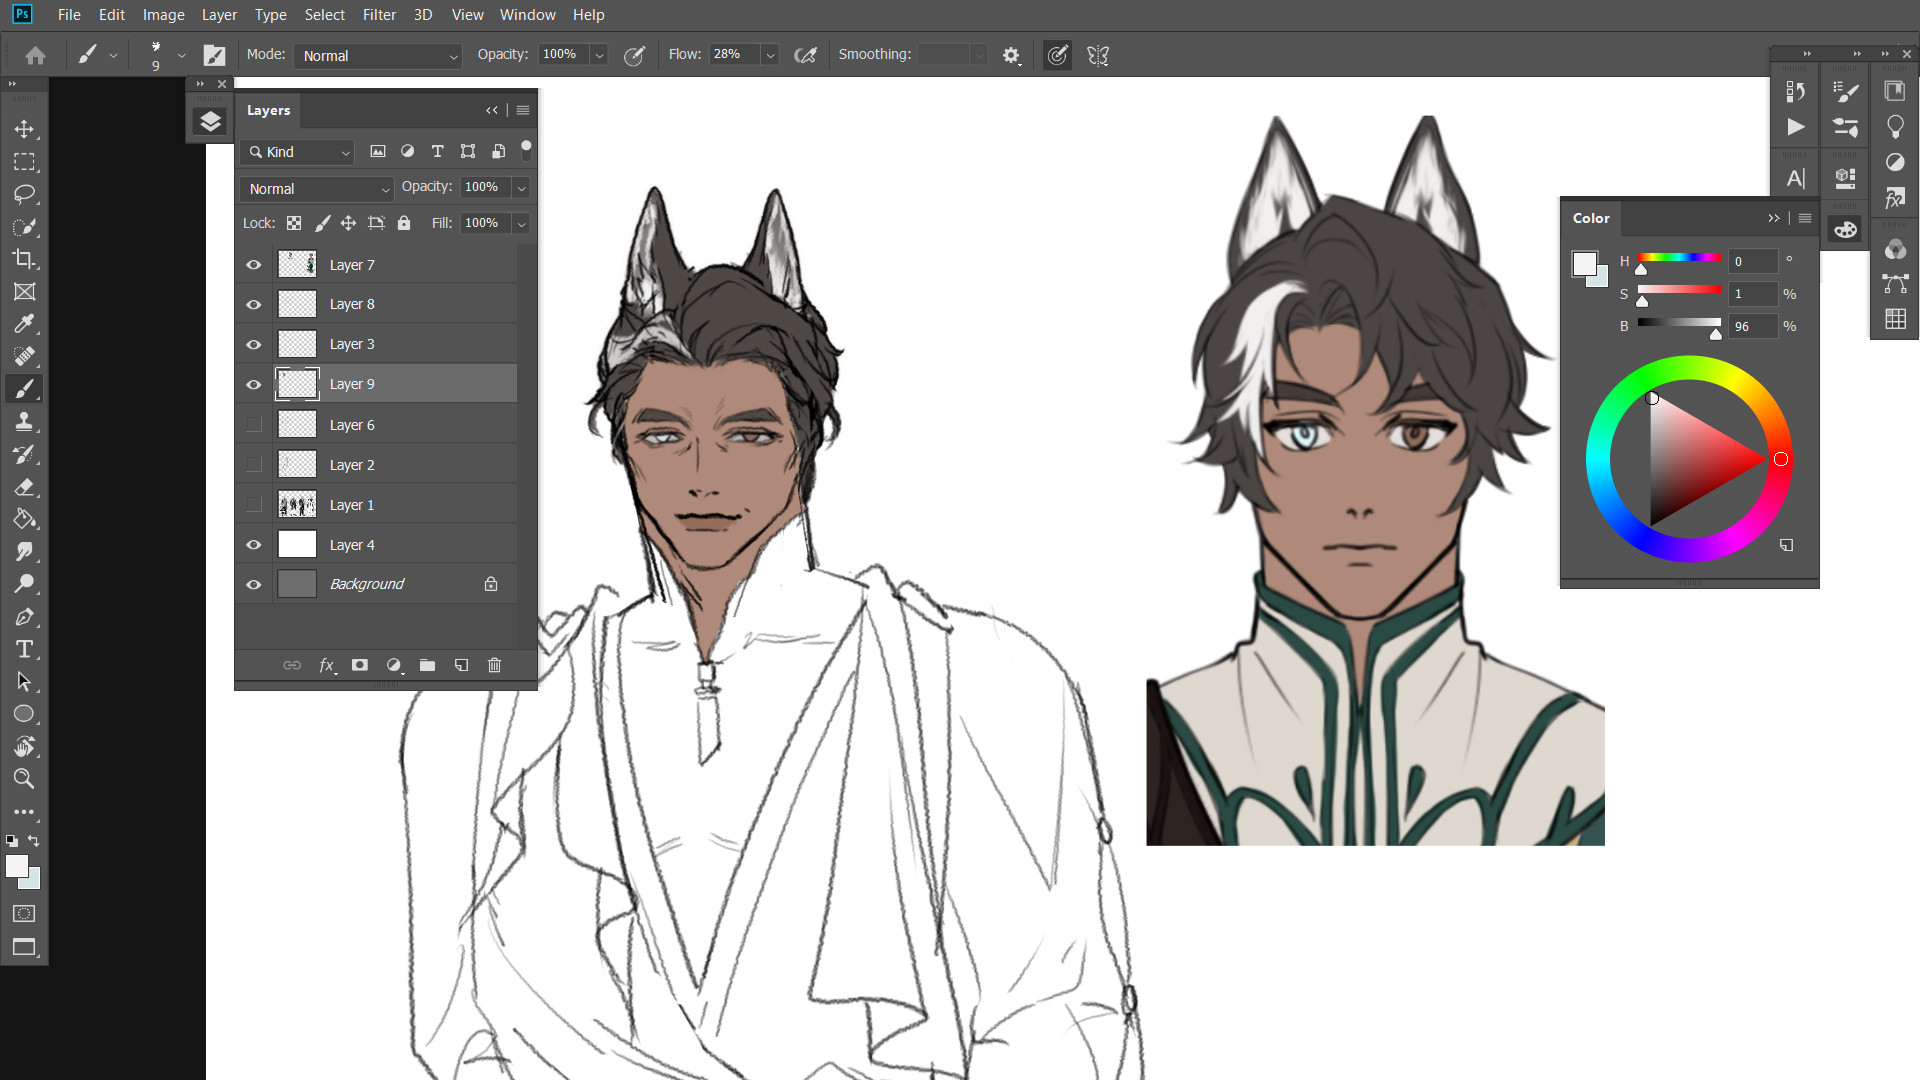Screen dimensions: 1920x1080
Task: Hide the Background layer
Action: tap(254, 584)
